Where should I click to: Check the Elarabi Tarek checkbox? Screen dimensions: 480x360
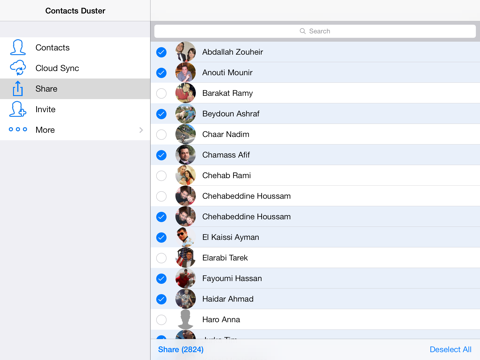161,258
